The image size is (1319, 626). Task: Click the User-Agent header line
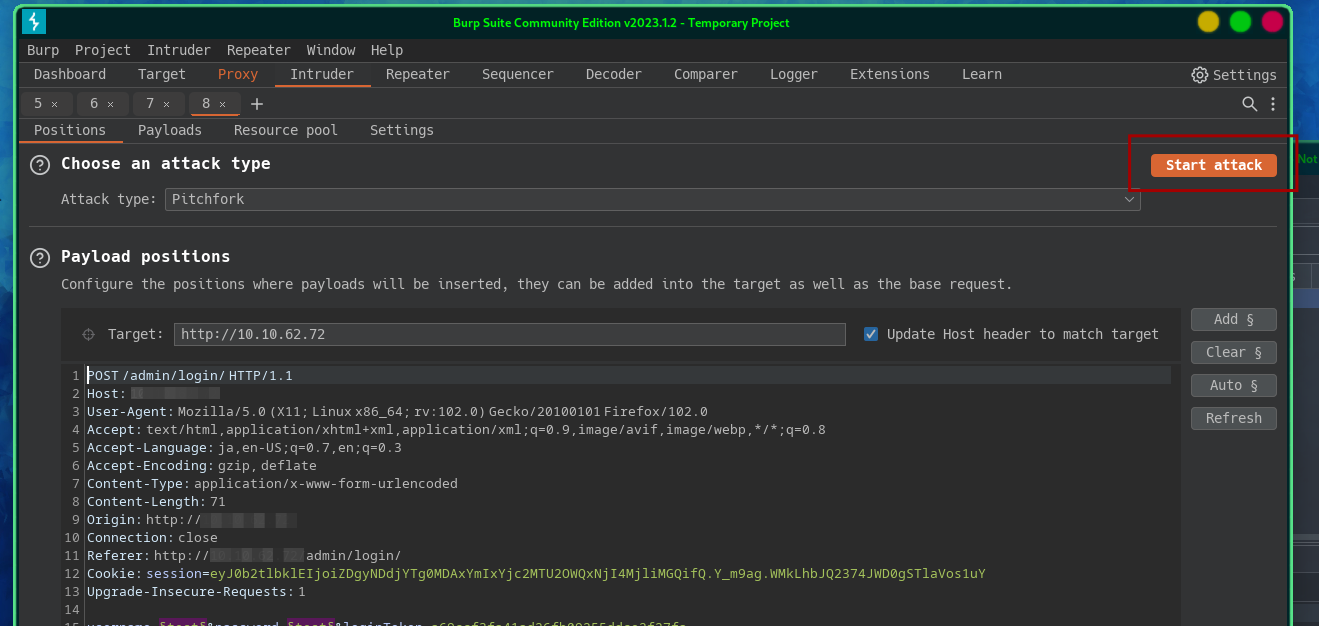tap(397, 412)
